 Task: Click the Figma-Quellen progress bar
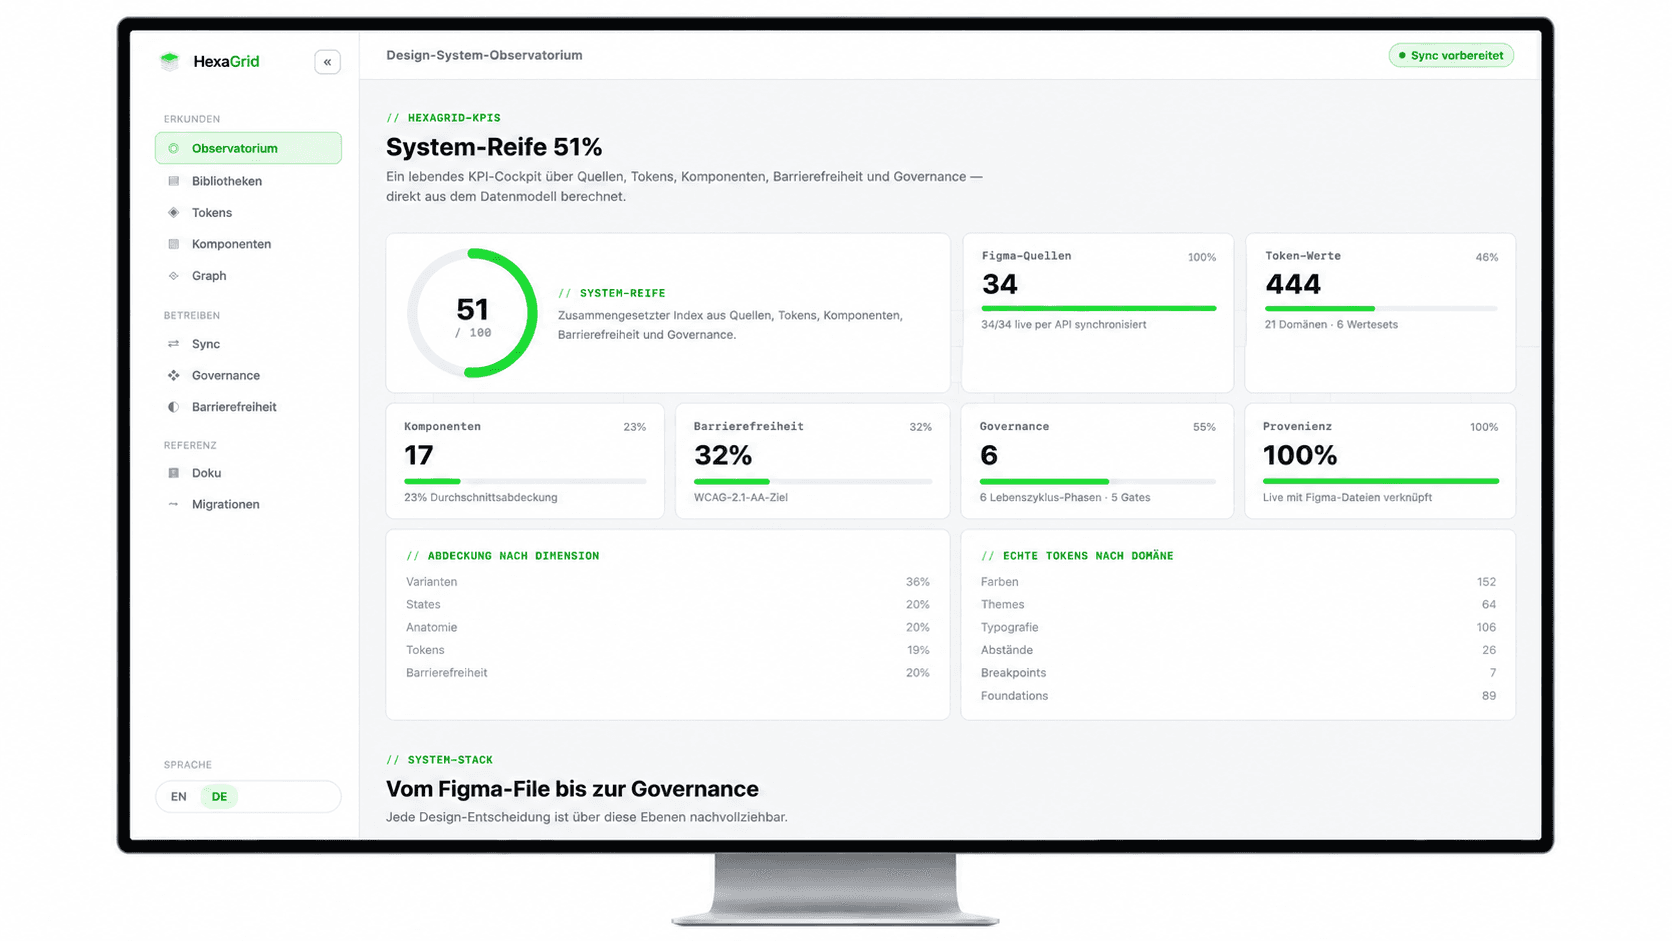(x=1099, y=308)
